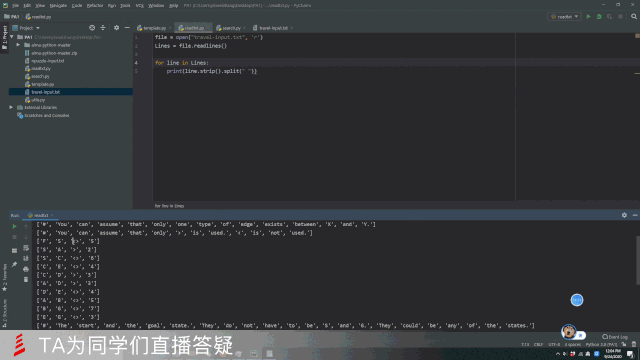Open the File menu
This screenshot has height=360, width=640.
(x=16, y=5)
